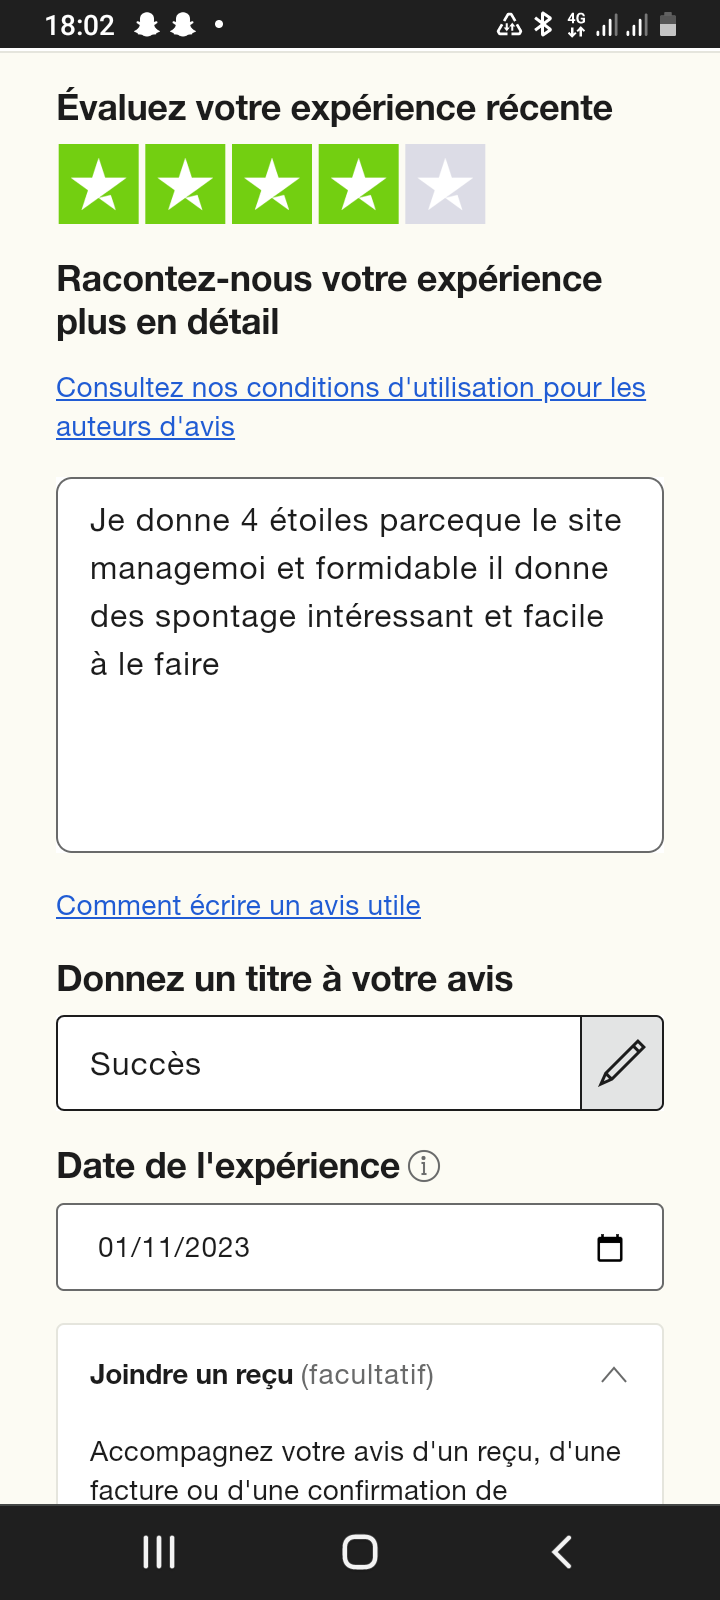The image size is (720, 1600).
Task: Open Comment écrire un avis utile link
Action: click(238, 906)
